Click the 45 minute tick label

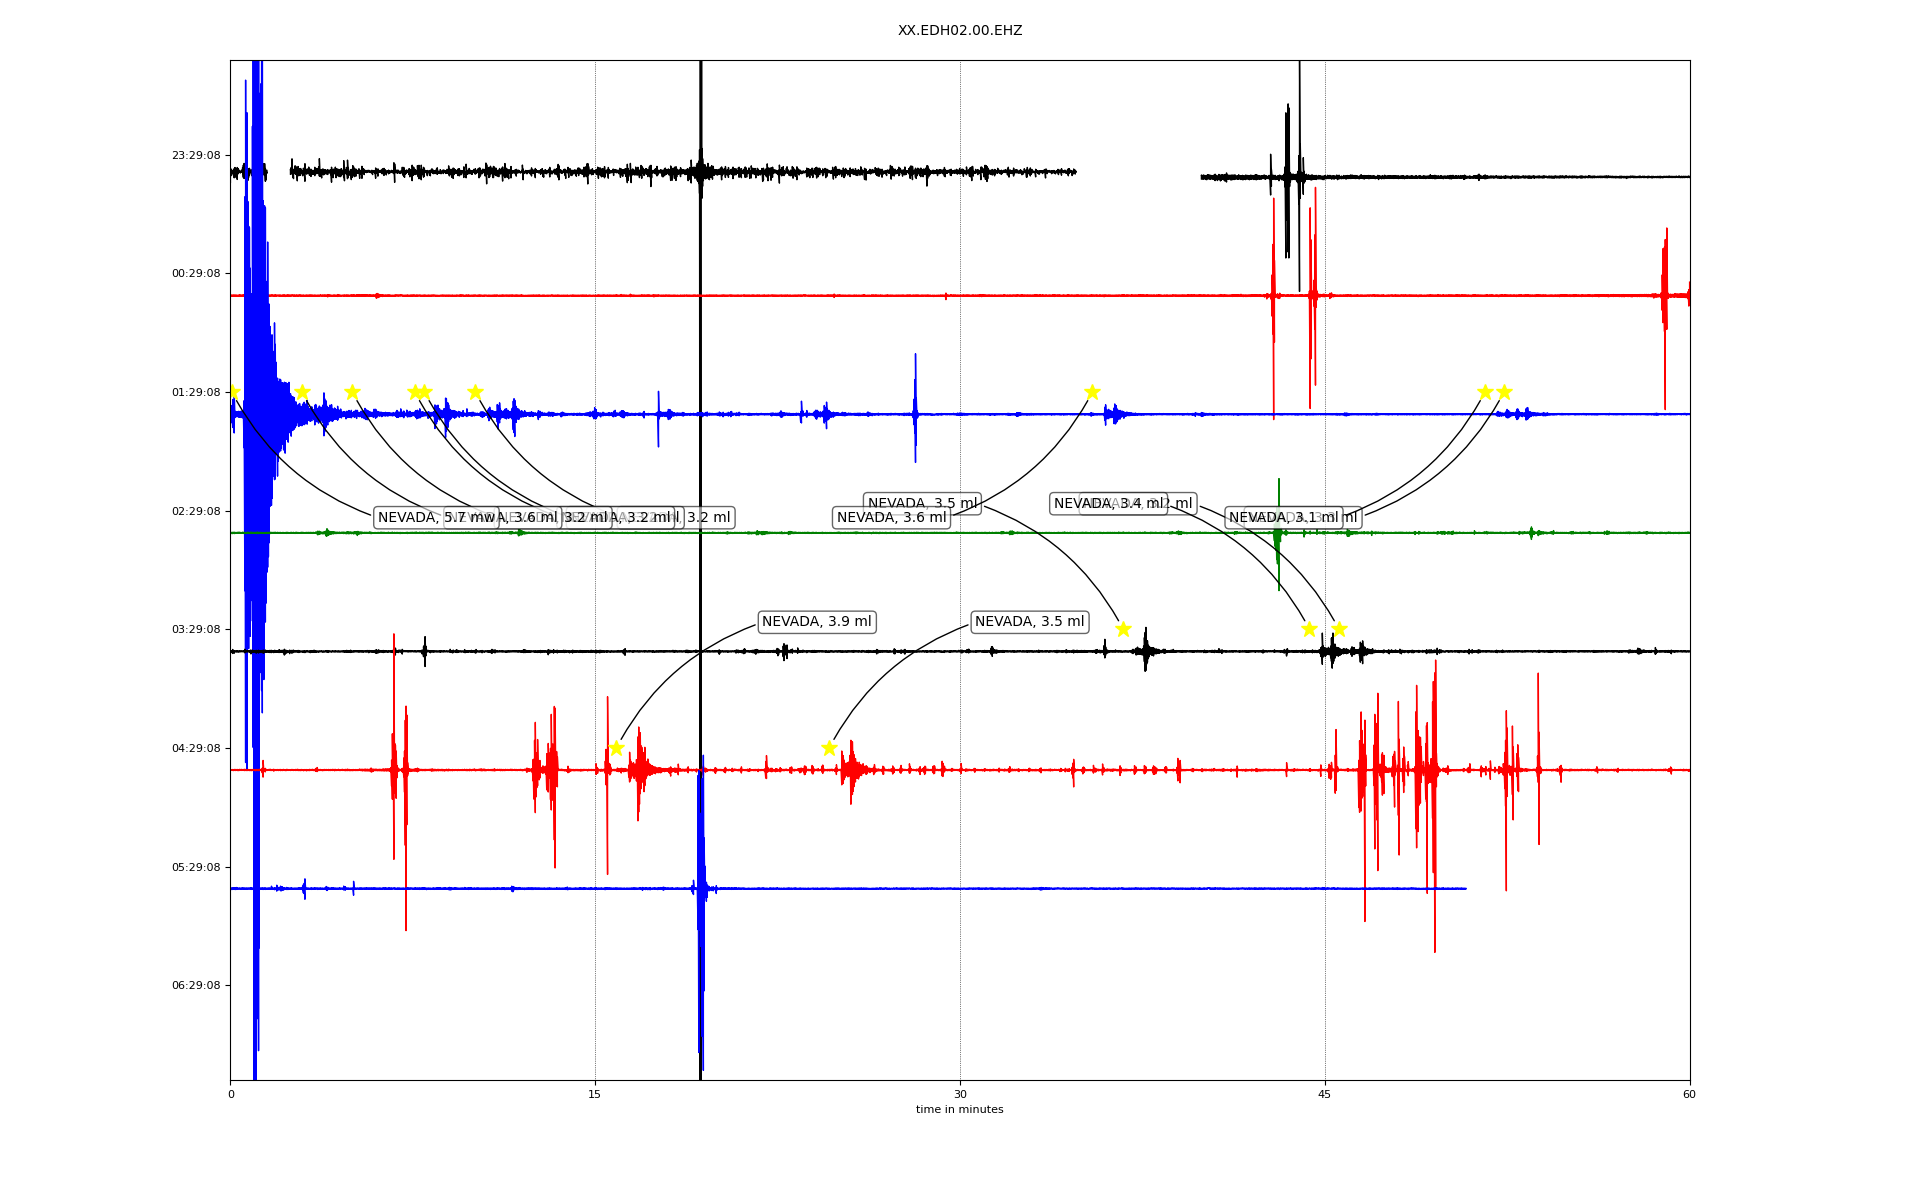pos(1325,1095)
